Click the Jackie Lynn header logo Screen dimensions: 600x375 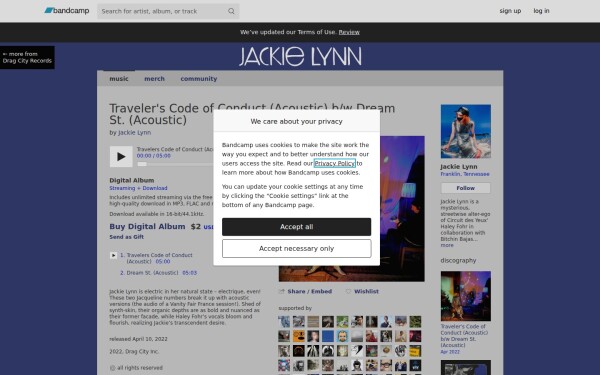point(300,56)
